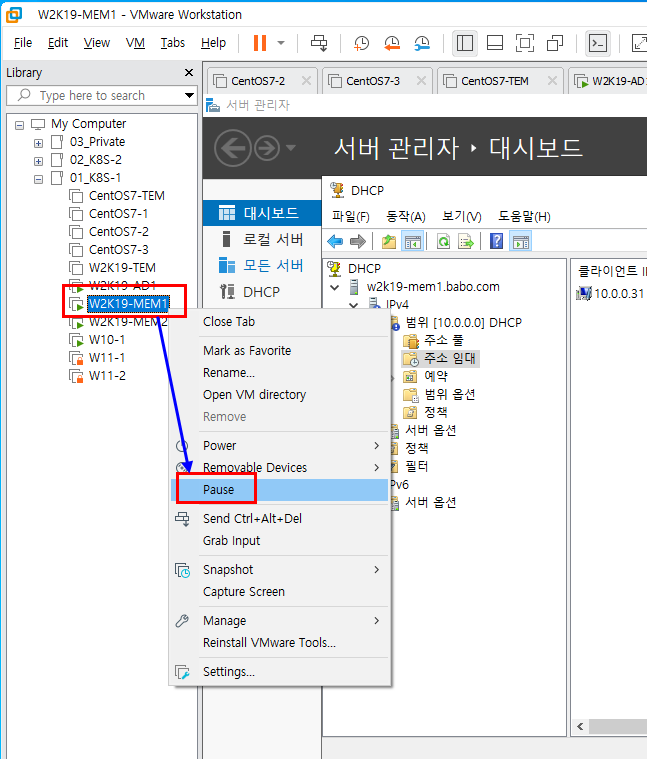This screenshot has width=647, height=759.
Task: Select W11-1 encrypted VM in library
Action: coord(106,357)
